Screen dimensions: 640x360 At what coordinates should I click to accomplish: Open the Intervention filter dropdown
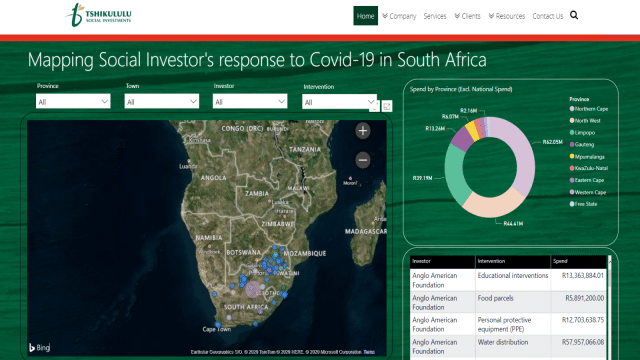click(x=339, y=102)
